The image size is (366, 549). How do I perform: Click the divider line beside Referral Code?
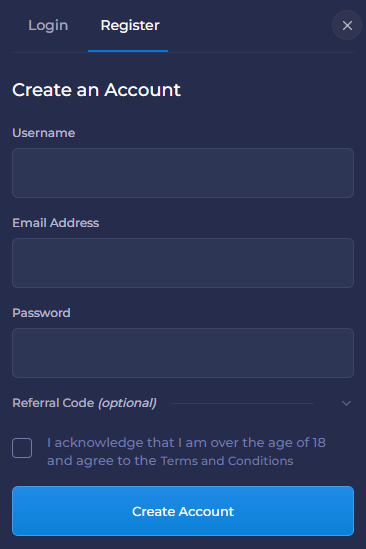242,403
